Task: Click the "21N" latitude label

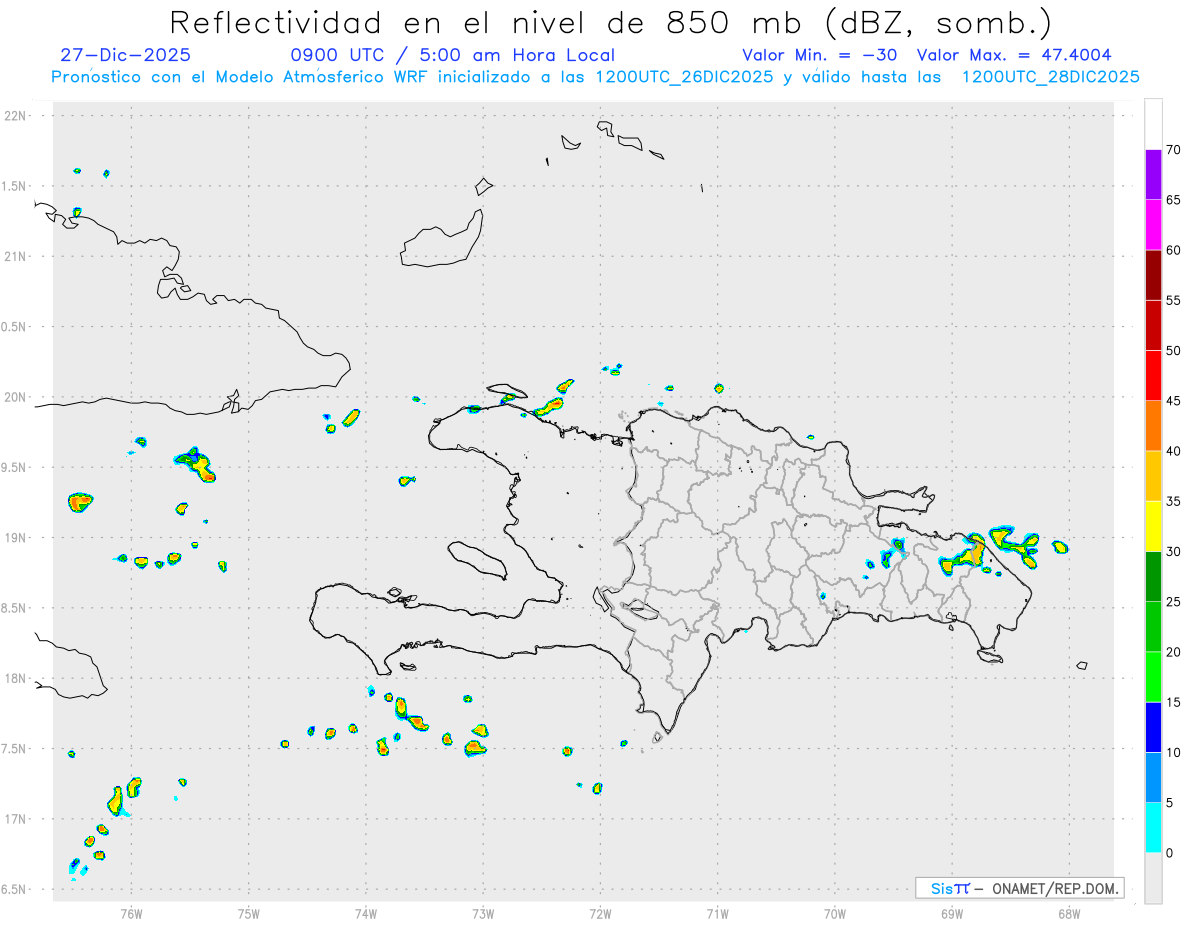Action: pyautogui.click(x=15, y=257)
